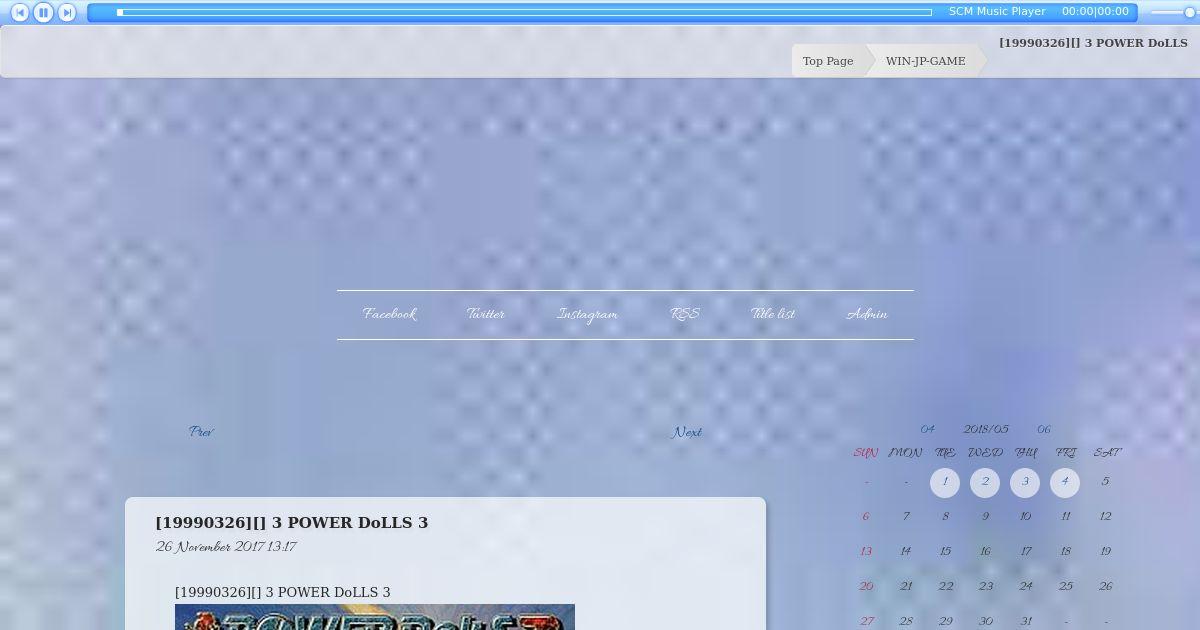
Task: Open calendar day 2 posts
Action: [985, 483]
